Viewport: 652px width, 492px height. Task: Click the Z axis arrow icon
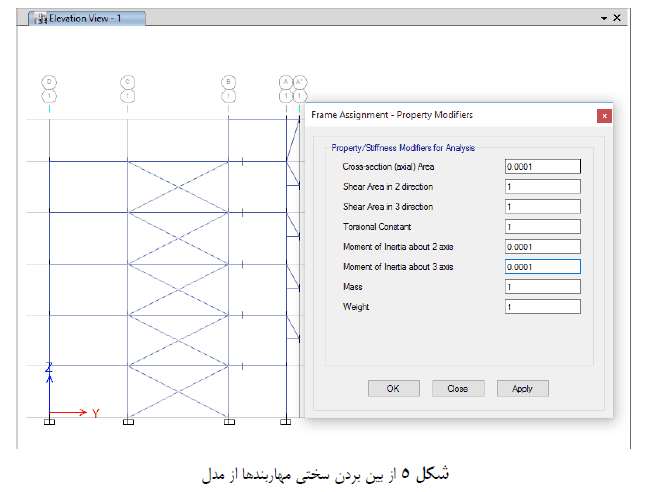(x=49, y=371)
